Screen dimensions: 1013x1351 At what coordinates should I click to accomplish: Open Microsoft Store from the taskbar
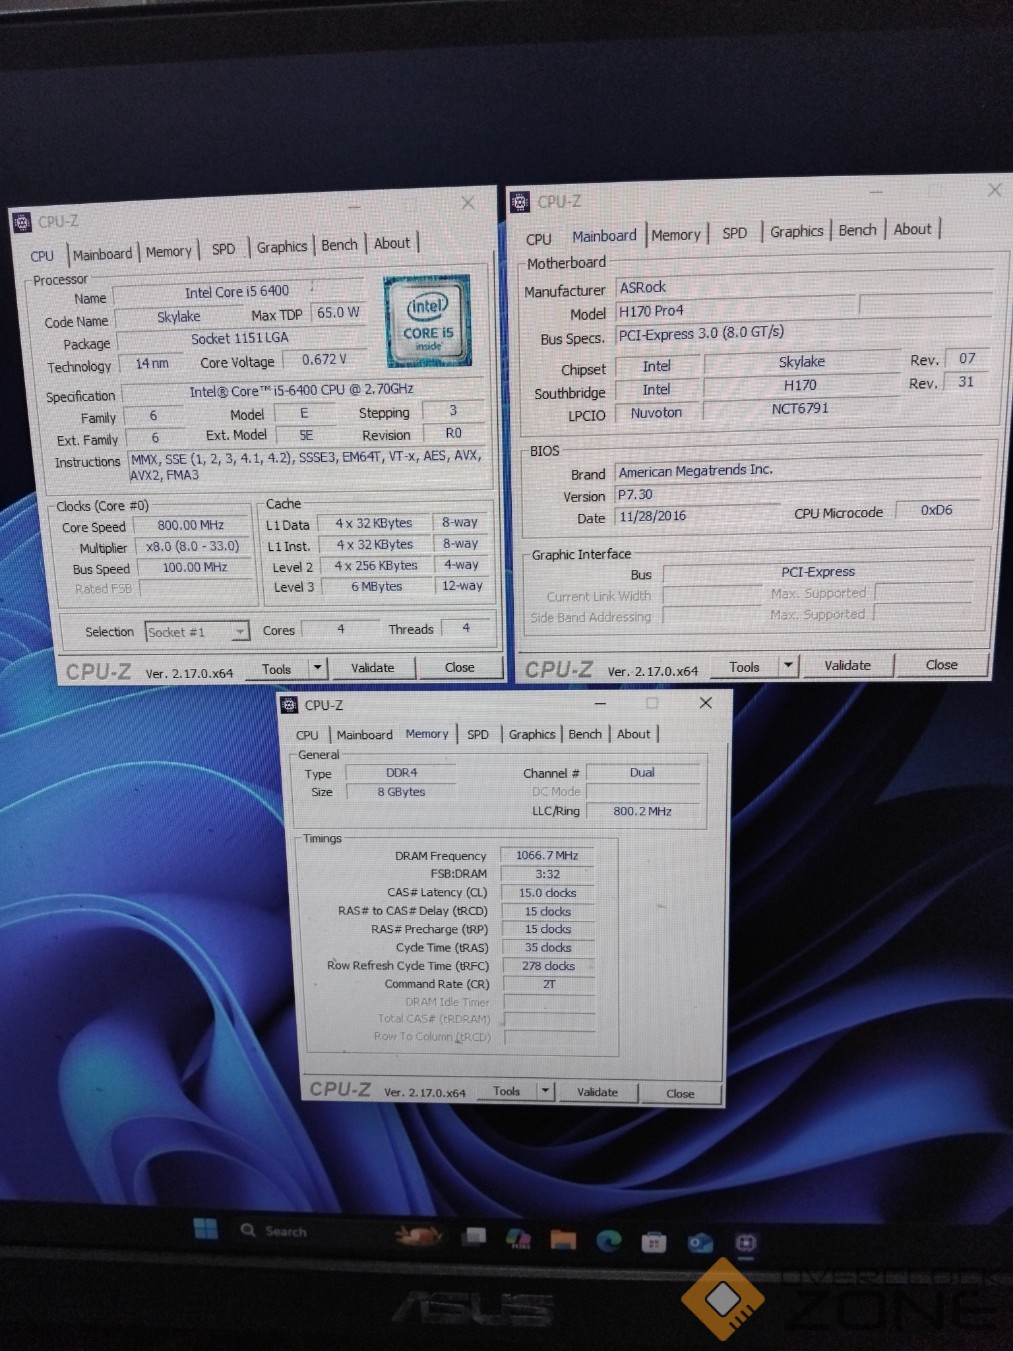point(654,1242)
